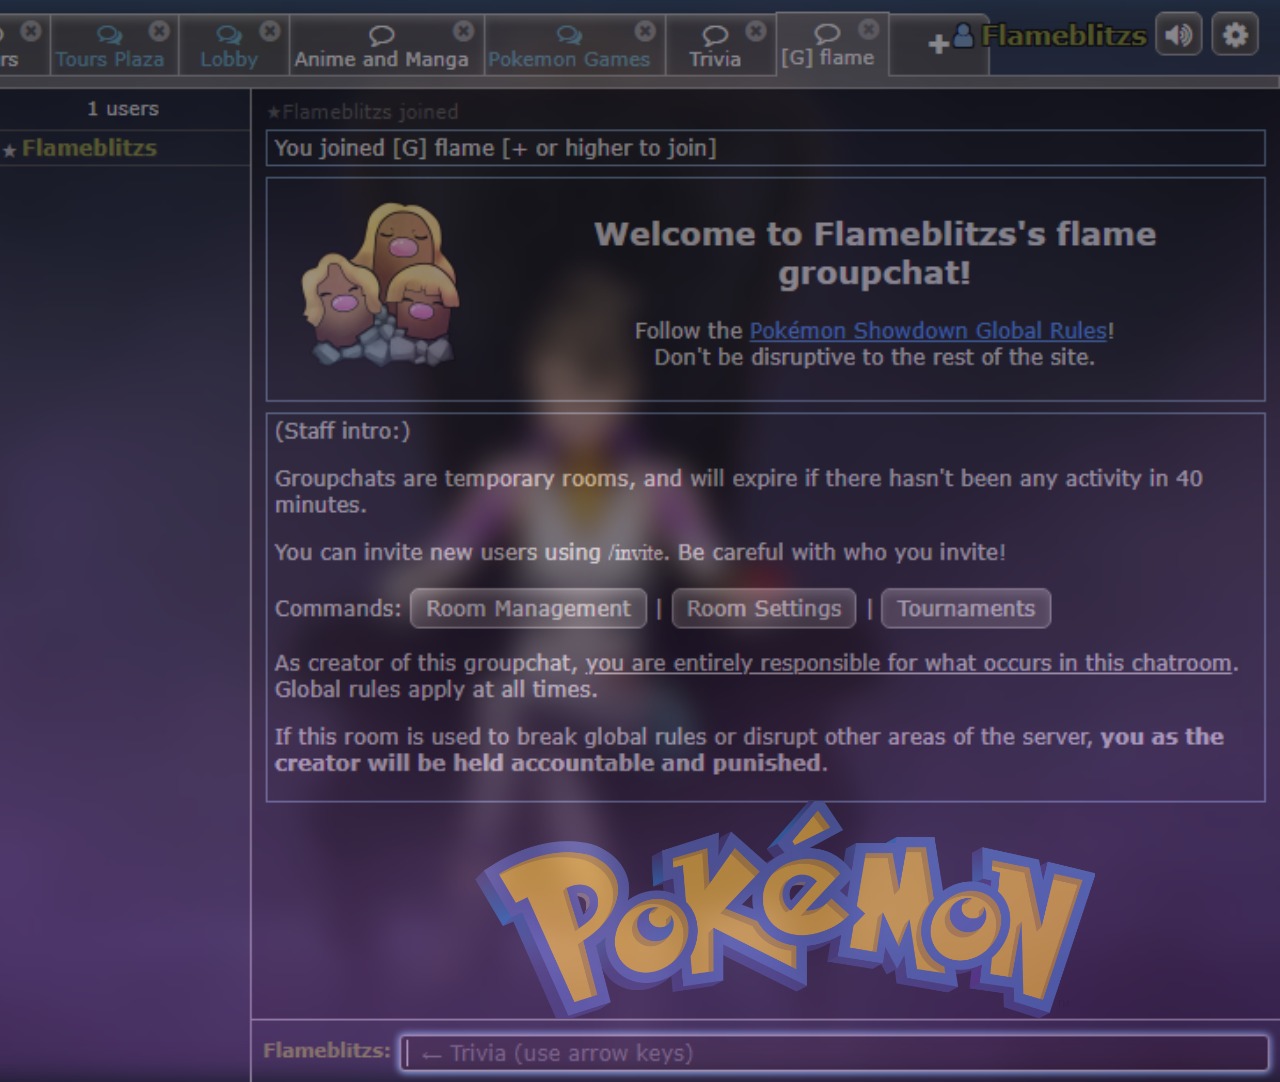The image size is (1280, 1082).
Task: Click the Flameblitzs joined message
Action: point(363,112)
